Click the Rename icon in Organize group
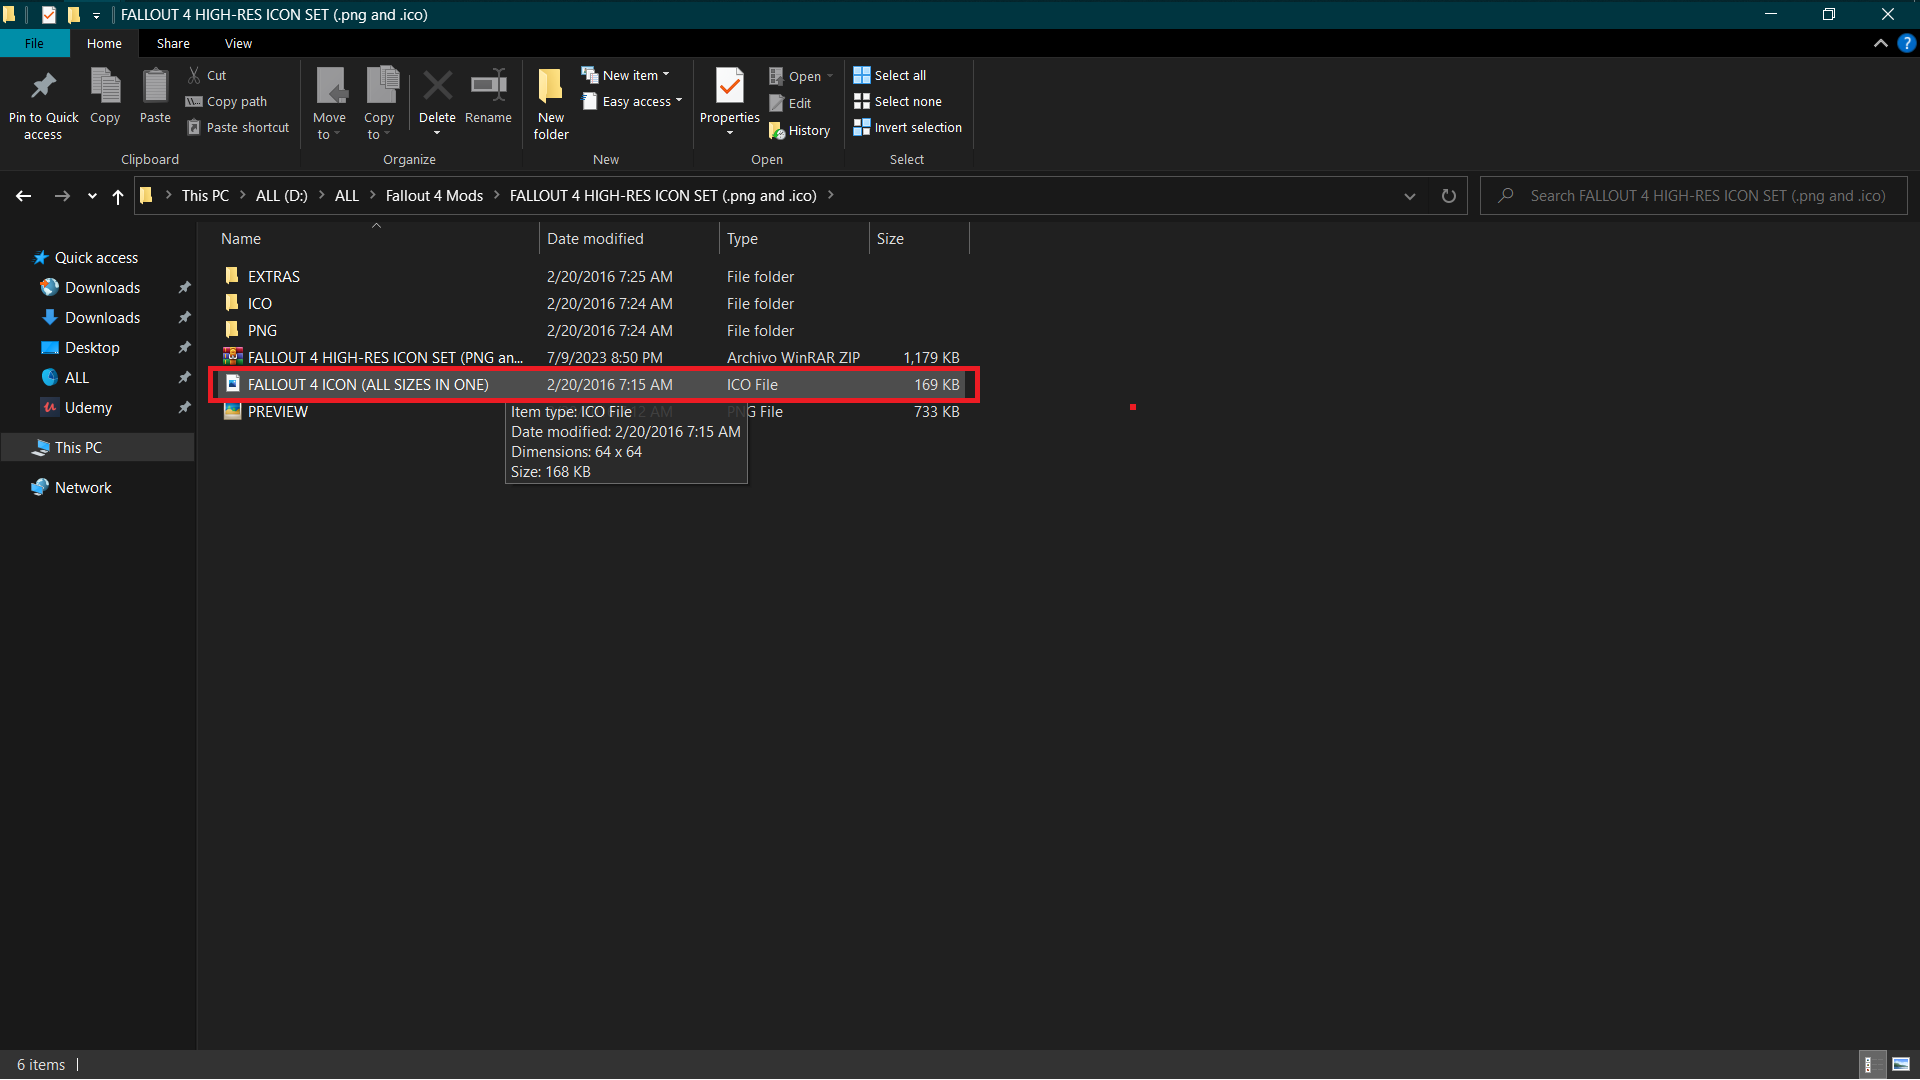Image resolution: width=1920 pixels, height=1080 pixels. [488, 87]
